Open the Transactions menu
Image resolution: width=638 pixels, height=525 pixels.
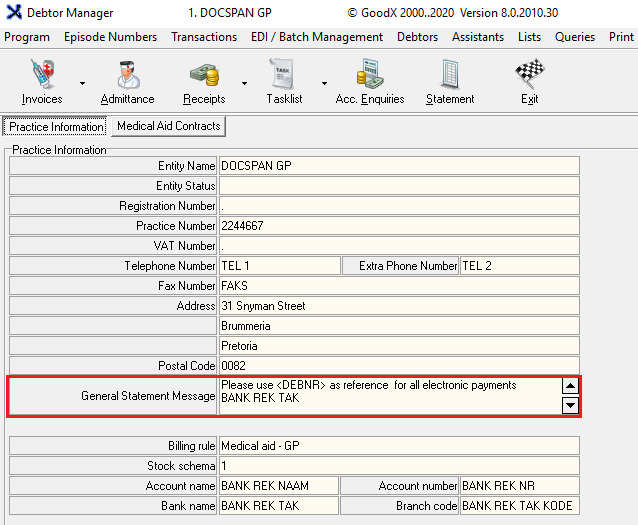click(204, 37)
